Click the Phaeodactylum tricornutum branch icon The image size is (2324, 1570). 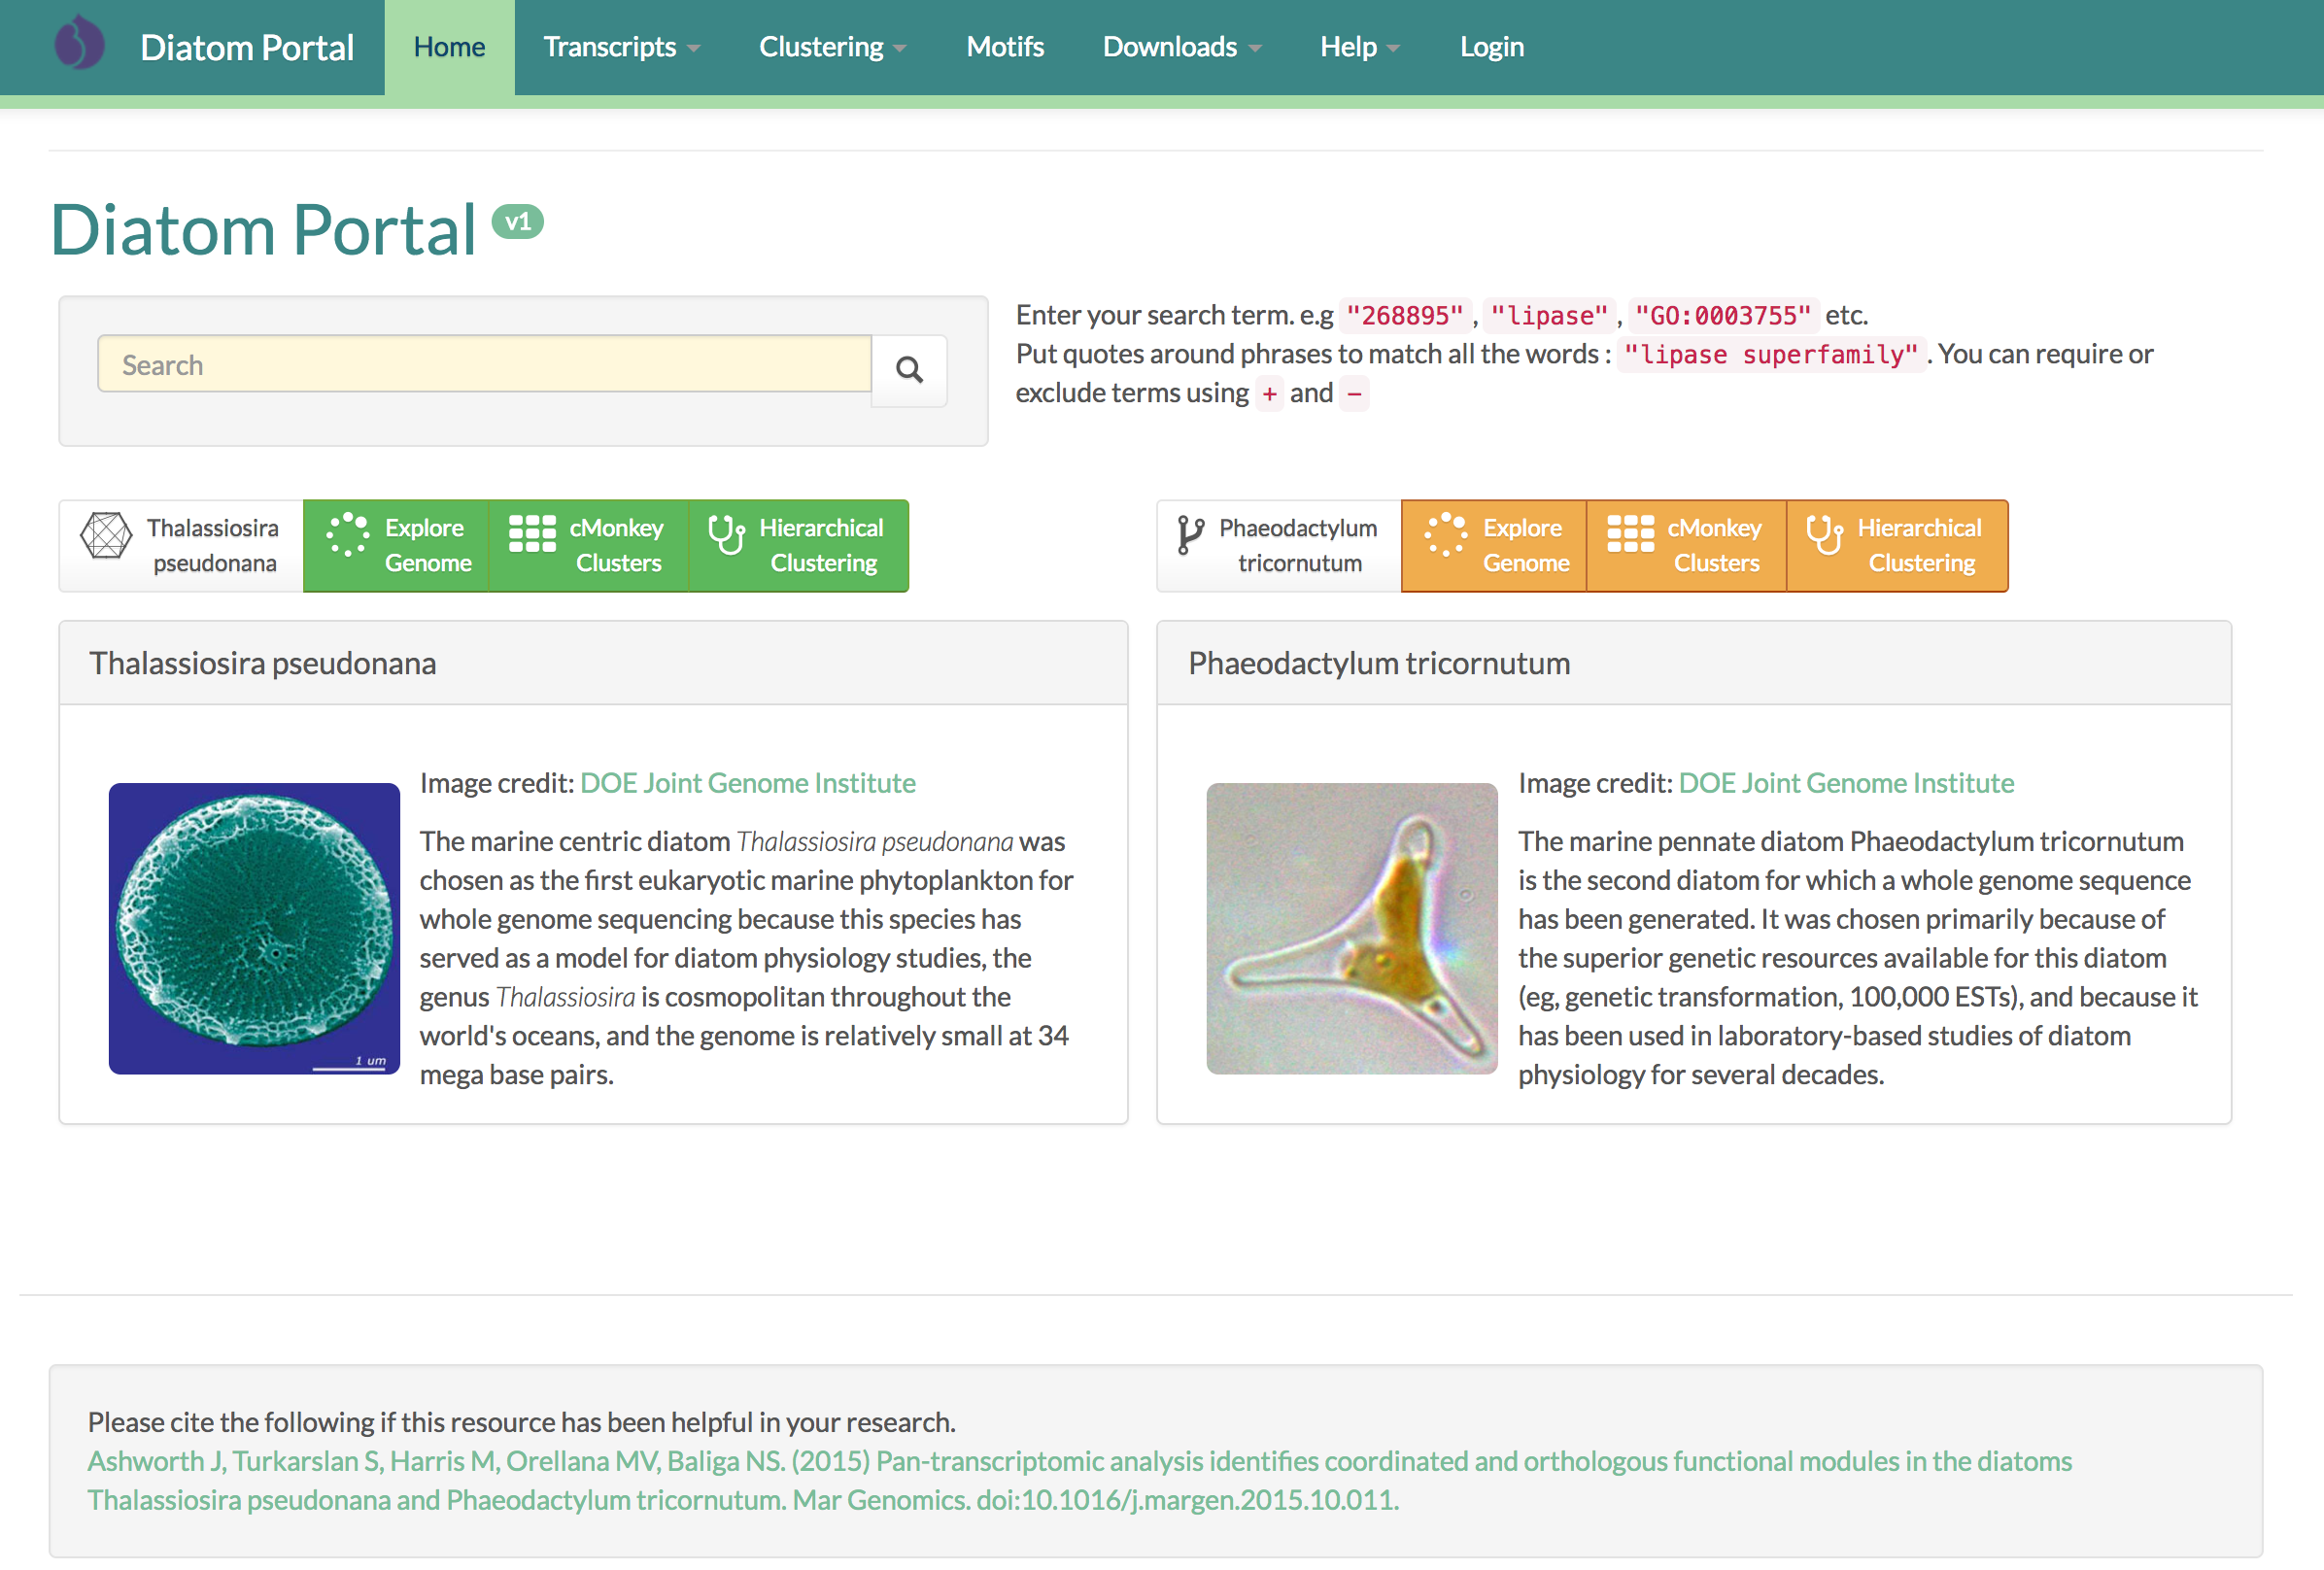pos(1189,535)
